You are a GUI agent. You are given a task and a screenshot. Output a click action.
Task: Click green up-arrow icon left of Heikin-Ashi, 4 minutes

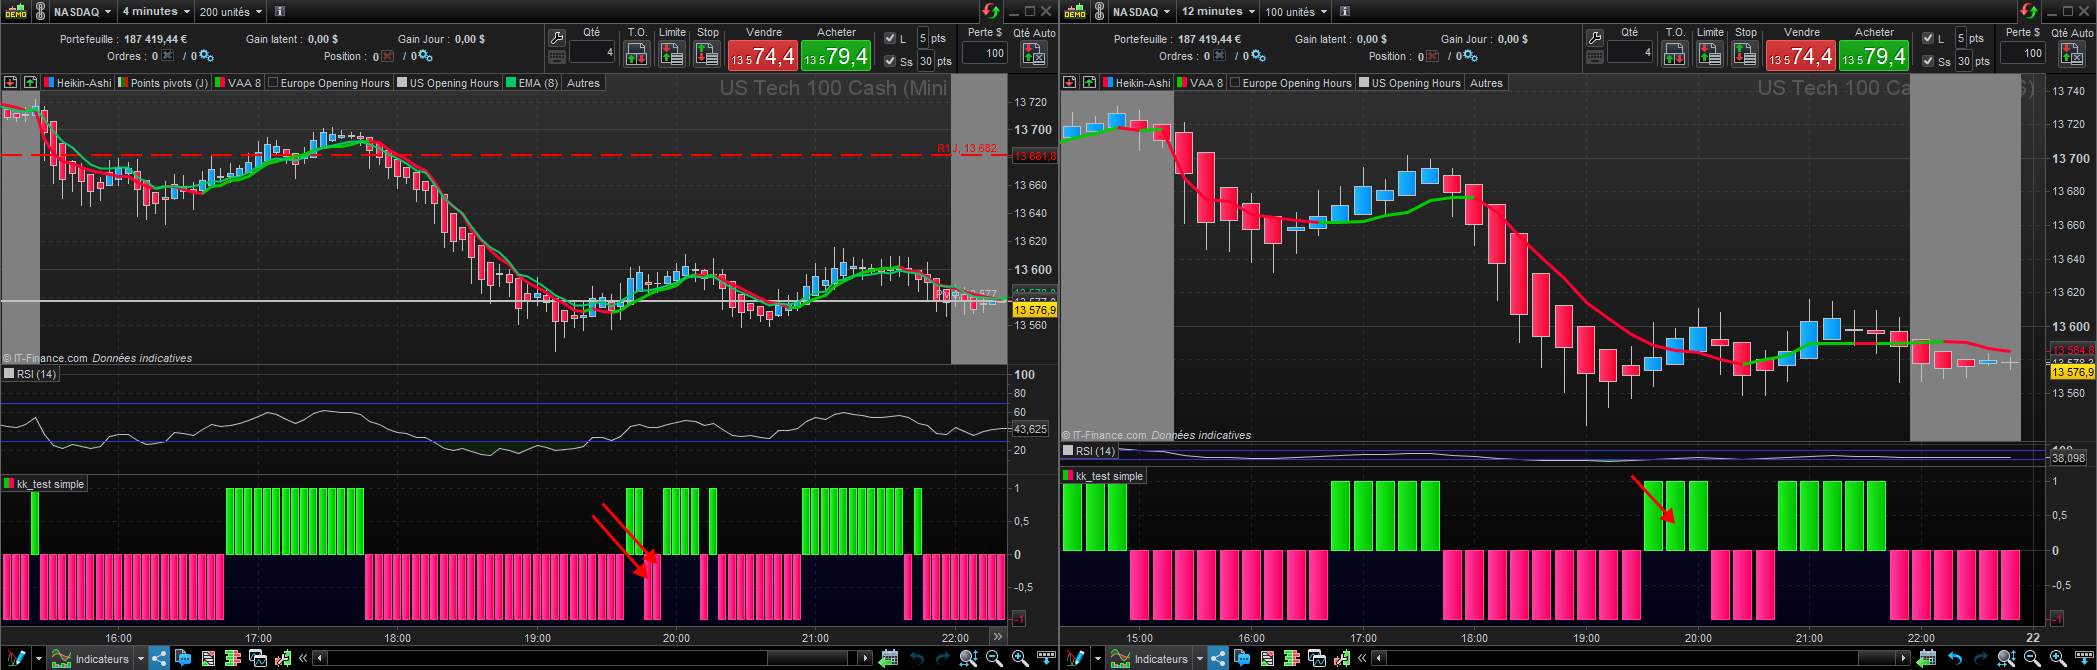[30, 83]
